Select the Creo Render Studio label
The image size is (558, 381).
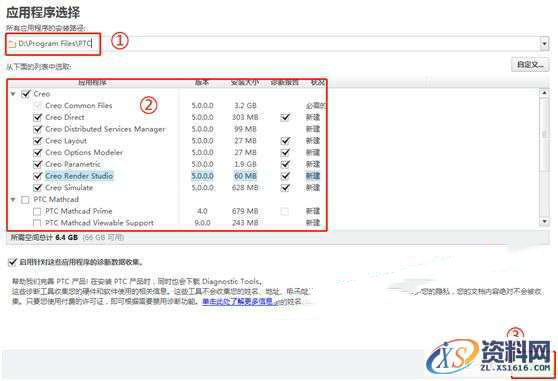point(79,176)
